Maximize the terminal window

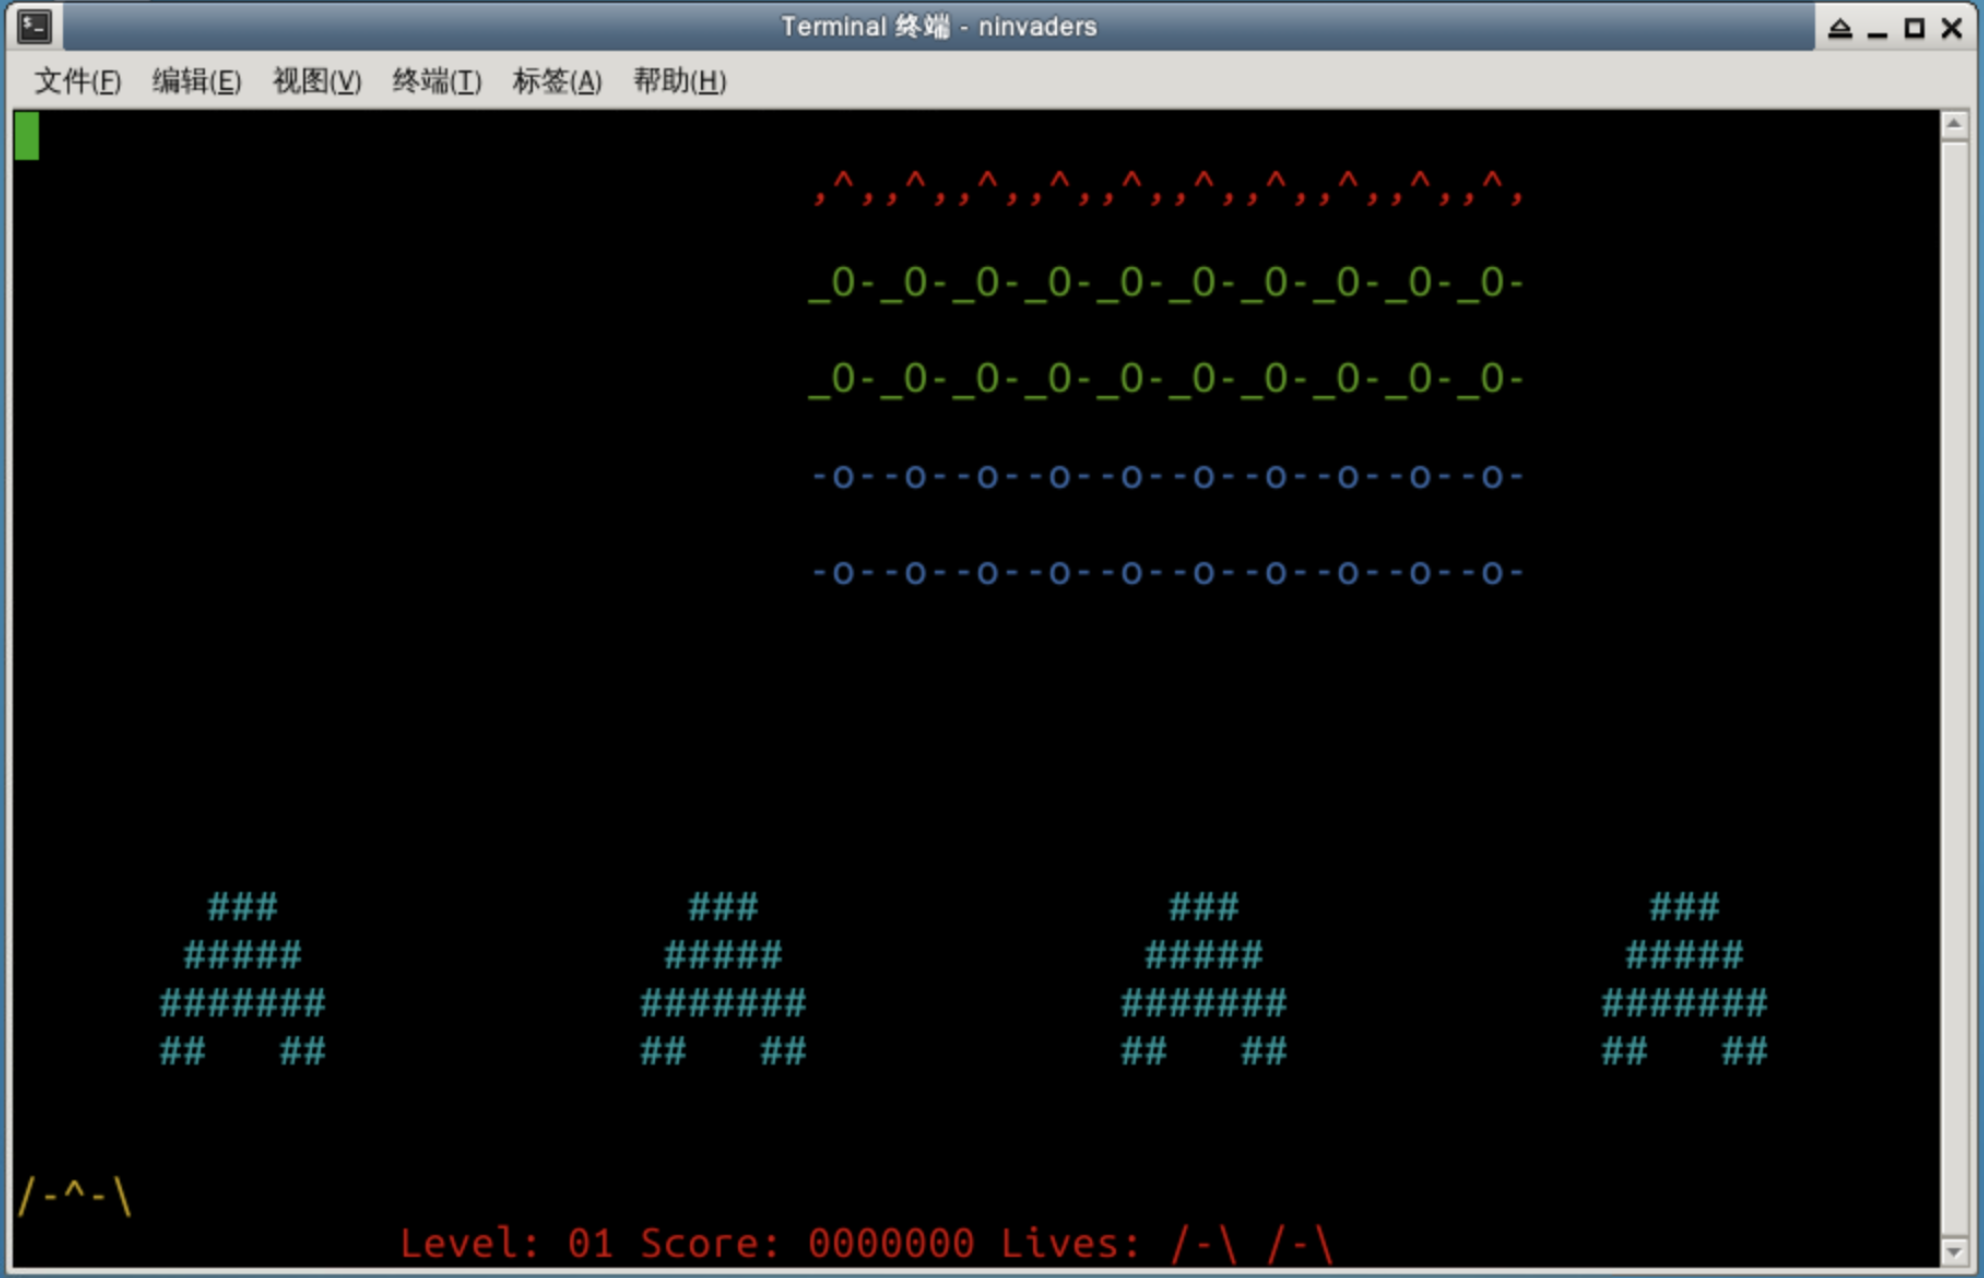pyautogui.click(x=1914, y=28)
